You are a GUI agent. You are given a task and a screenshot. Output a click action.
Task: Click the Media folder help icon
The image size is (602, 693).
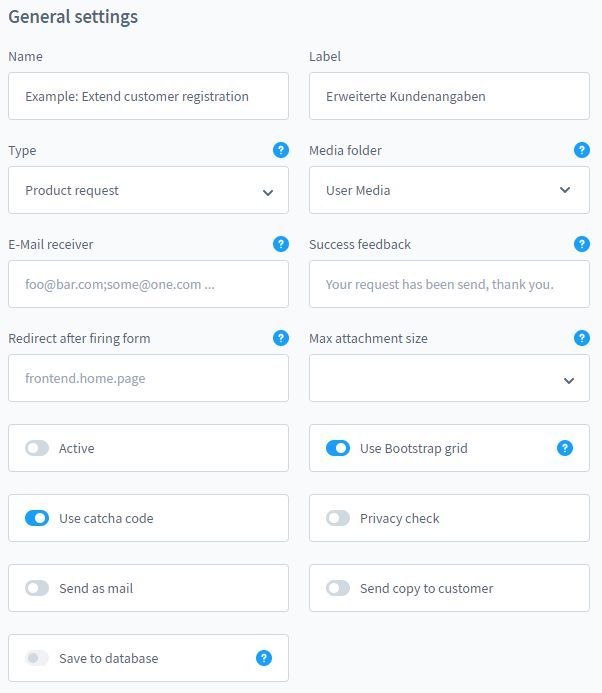point(582,150)
